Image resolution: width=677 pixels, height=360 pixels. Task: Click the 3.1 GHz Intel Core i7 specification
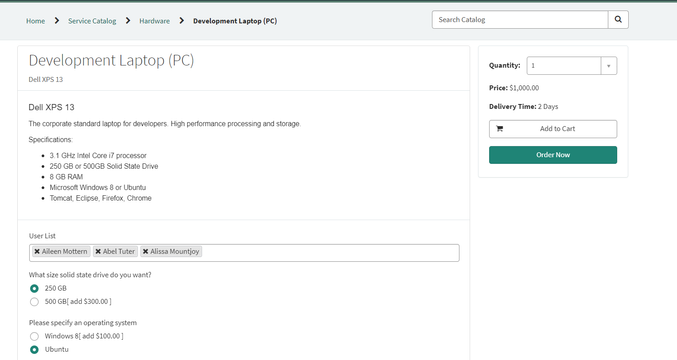[x=98, y=155]
